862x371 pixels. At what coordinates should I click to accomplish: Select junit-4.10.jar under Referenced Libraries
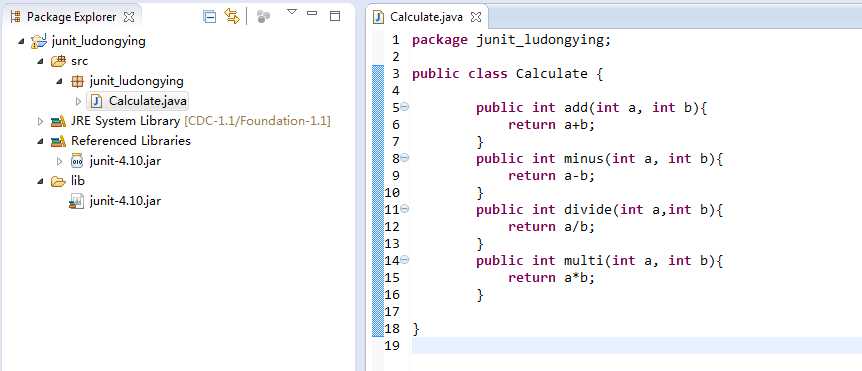[x=125, y=161]
